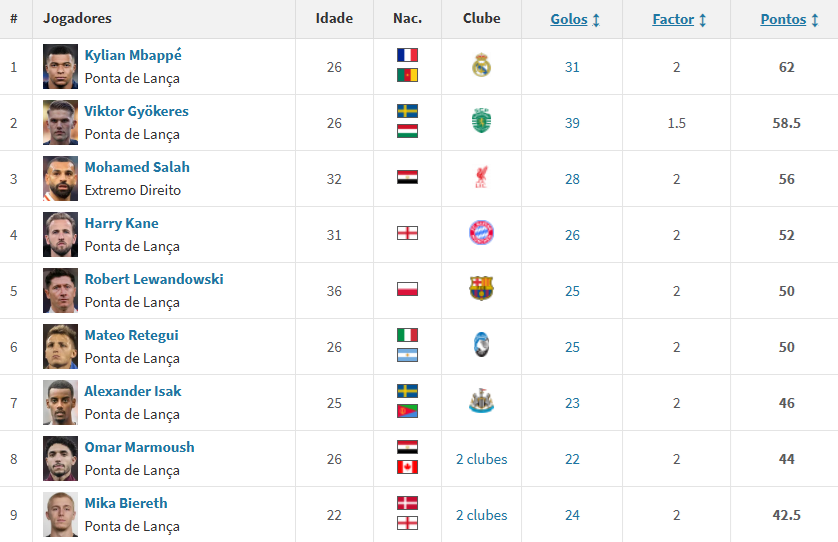This screenshot has width=838, height=542.
Task: Click the Bayern Munich club crest
Action: (481, 234)
